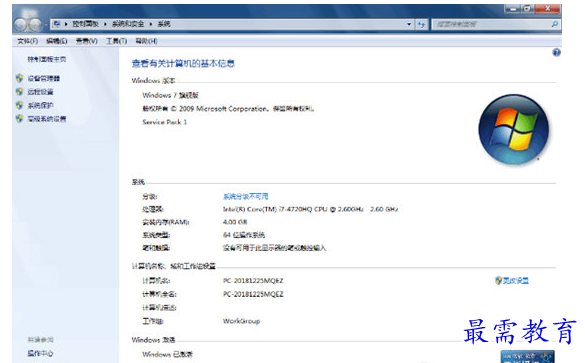The image size is (585, 363).
Task: Open 设备管理器 link
Action: tap(44, 78)
